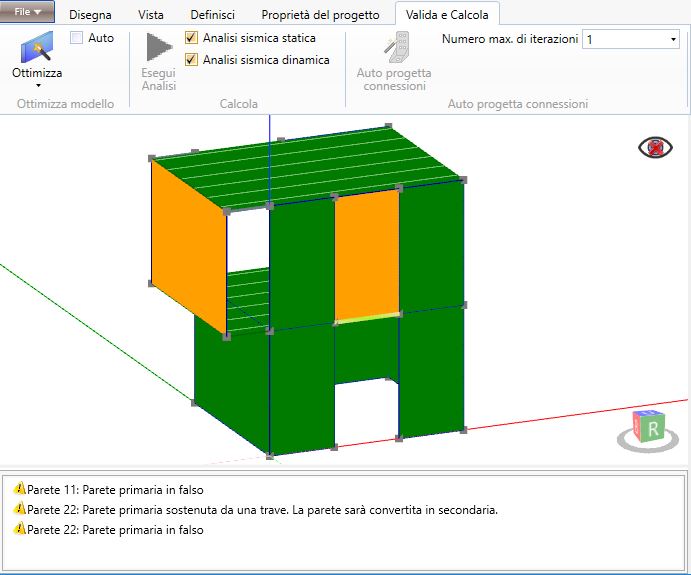
Task: Click the Ottimizza label
Action: tap(37, 73)
